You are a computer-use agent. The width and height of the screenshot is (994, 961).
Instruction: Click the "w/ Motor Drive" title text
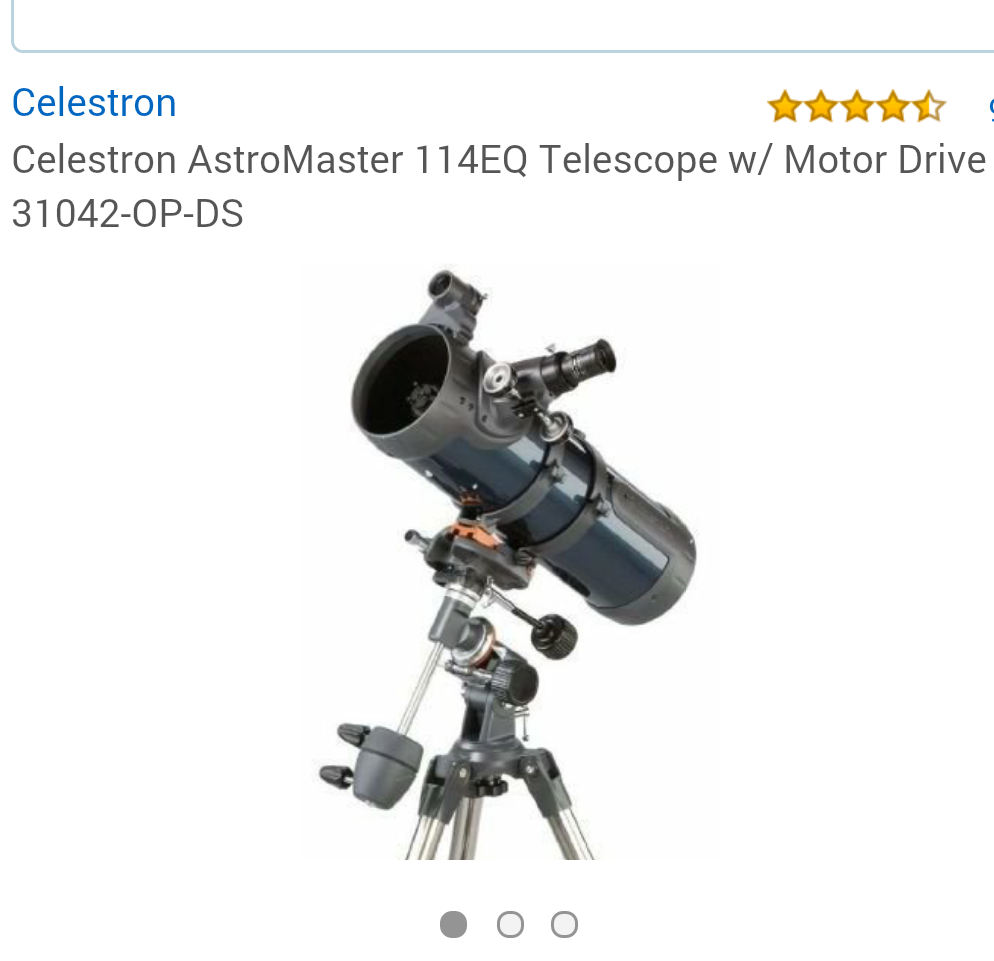[x=857, y=159]
